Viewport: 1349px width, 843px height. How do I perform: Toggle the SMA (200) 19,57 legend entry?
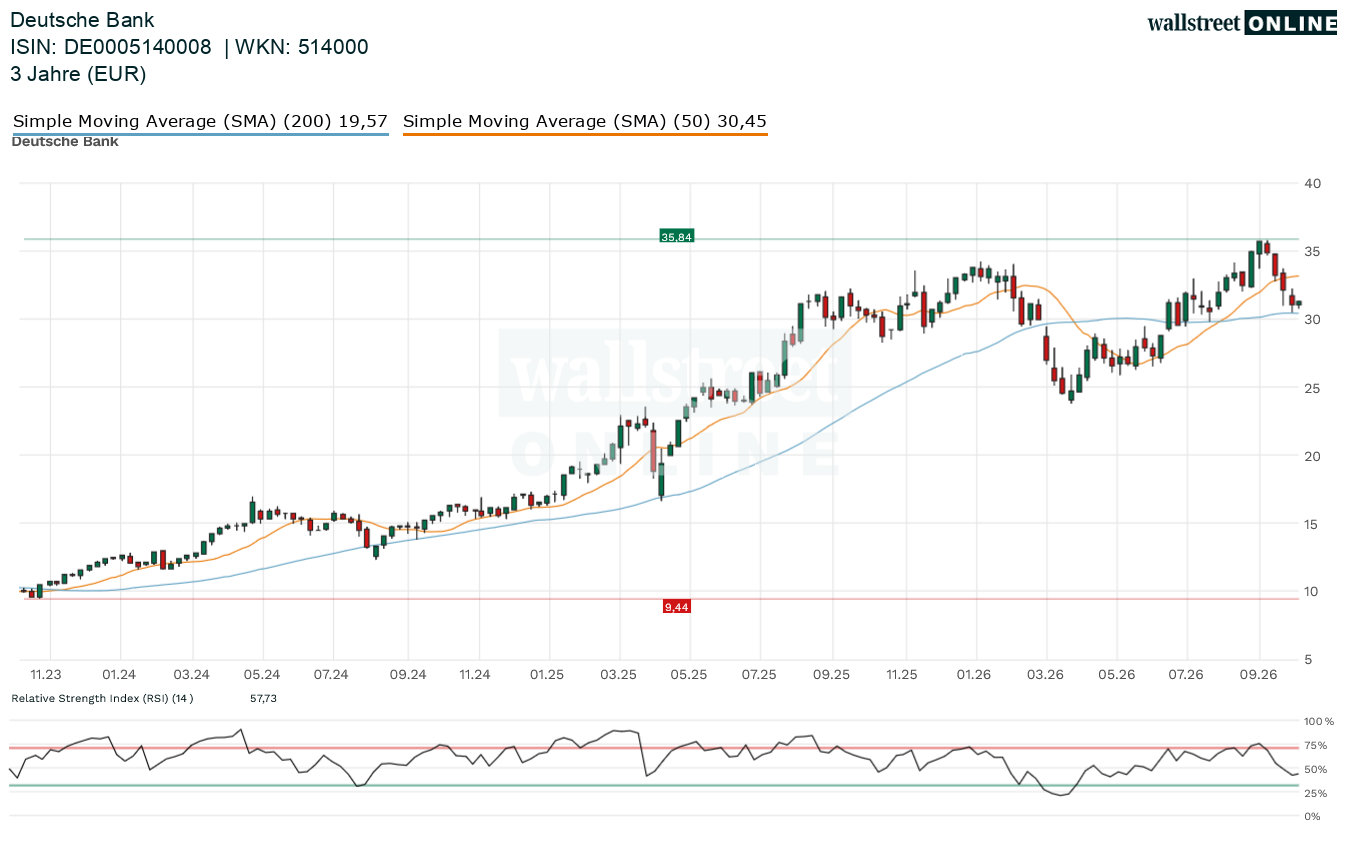[200, 122]
